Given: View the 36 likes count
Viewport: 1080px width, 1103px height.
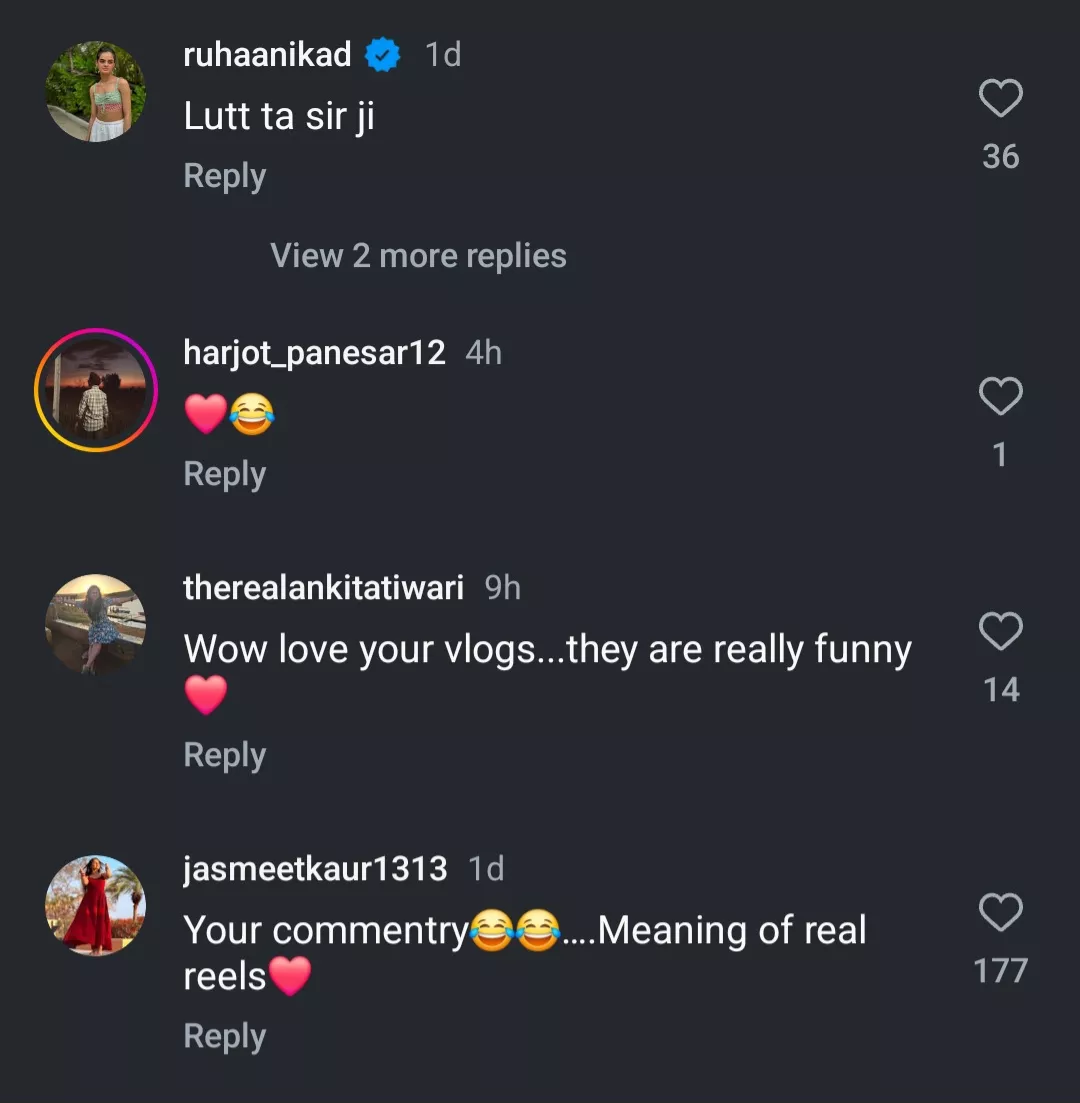Looking at the screenshot, I should click(x=1000, y=156).
